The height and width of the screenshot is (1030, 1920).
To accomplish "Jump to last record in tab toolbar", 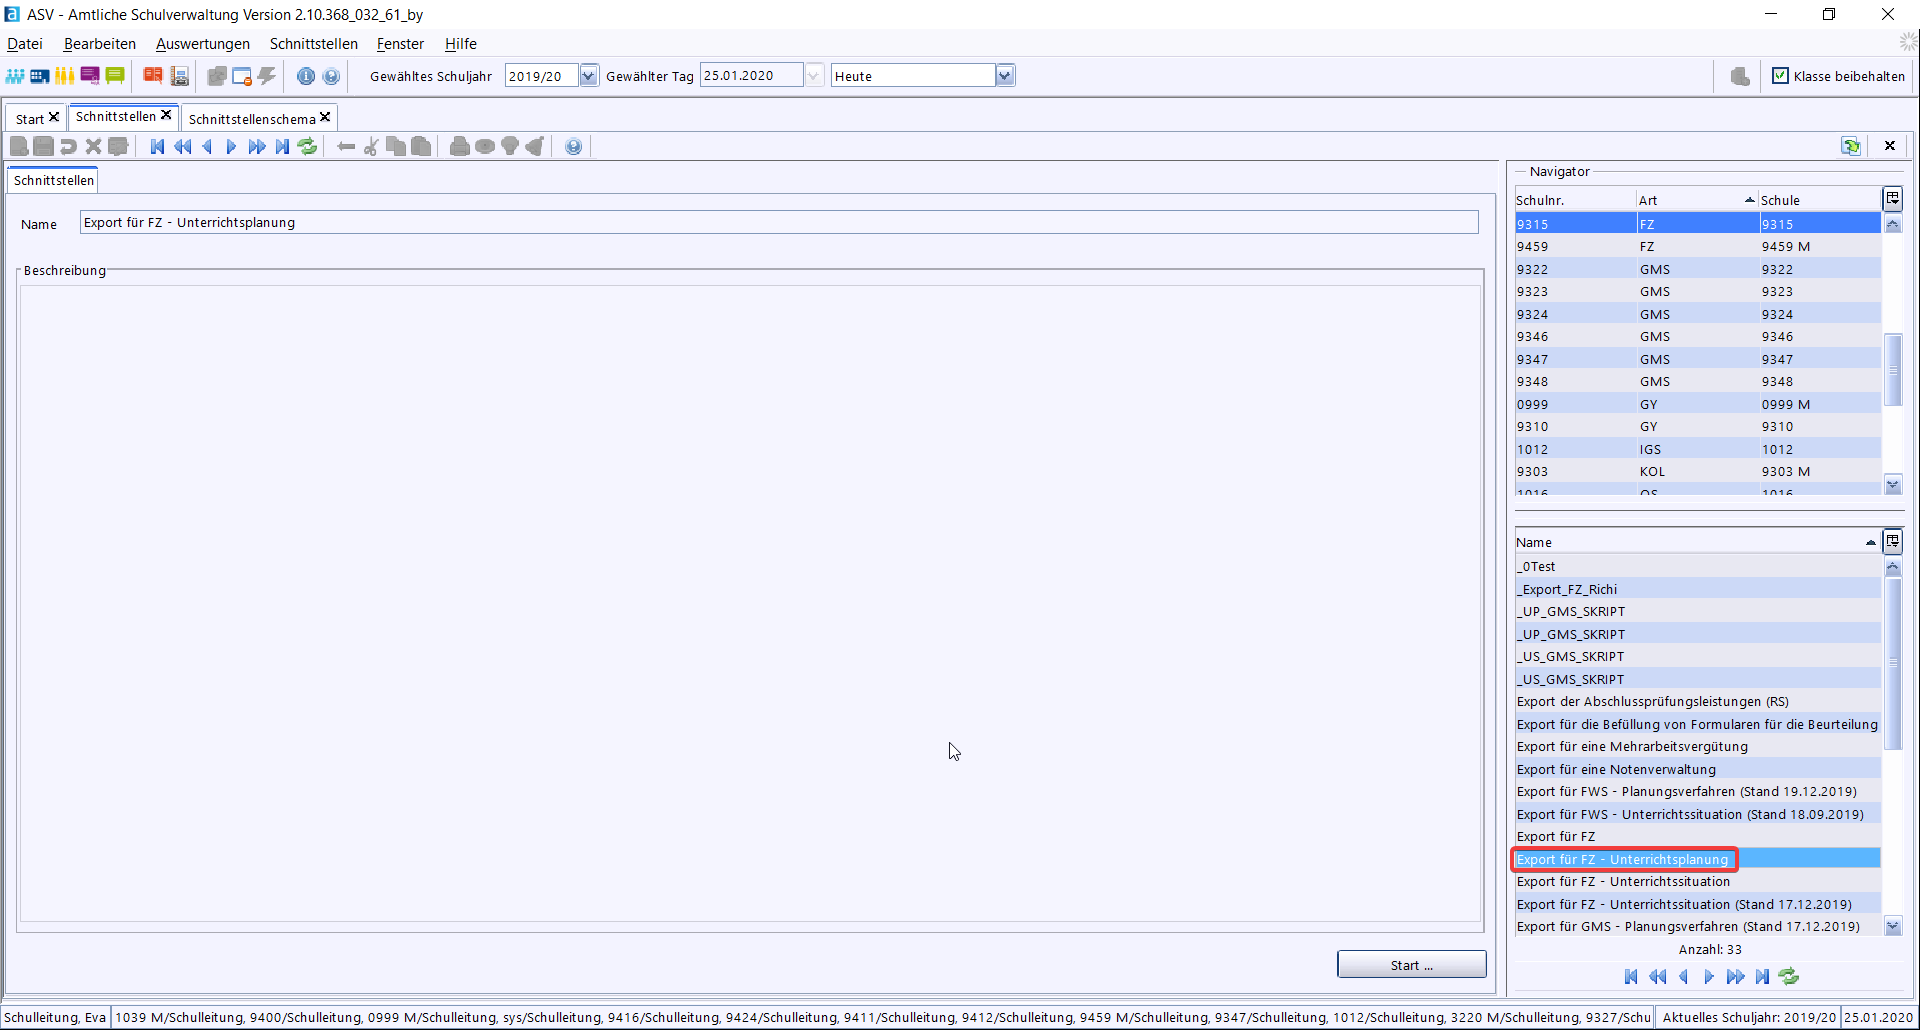I will [x=282, y=147].
